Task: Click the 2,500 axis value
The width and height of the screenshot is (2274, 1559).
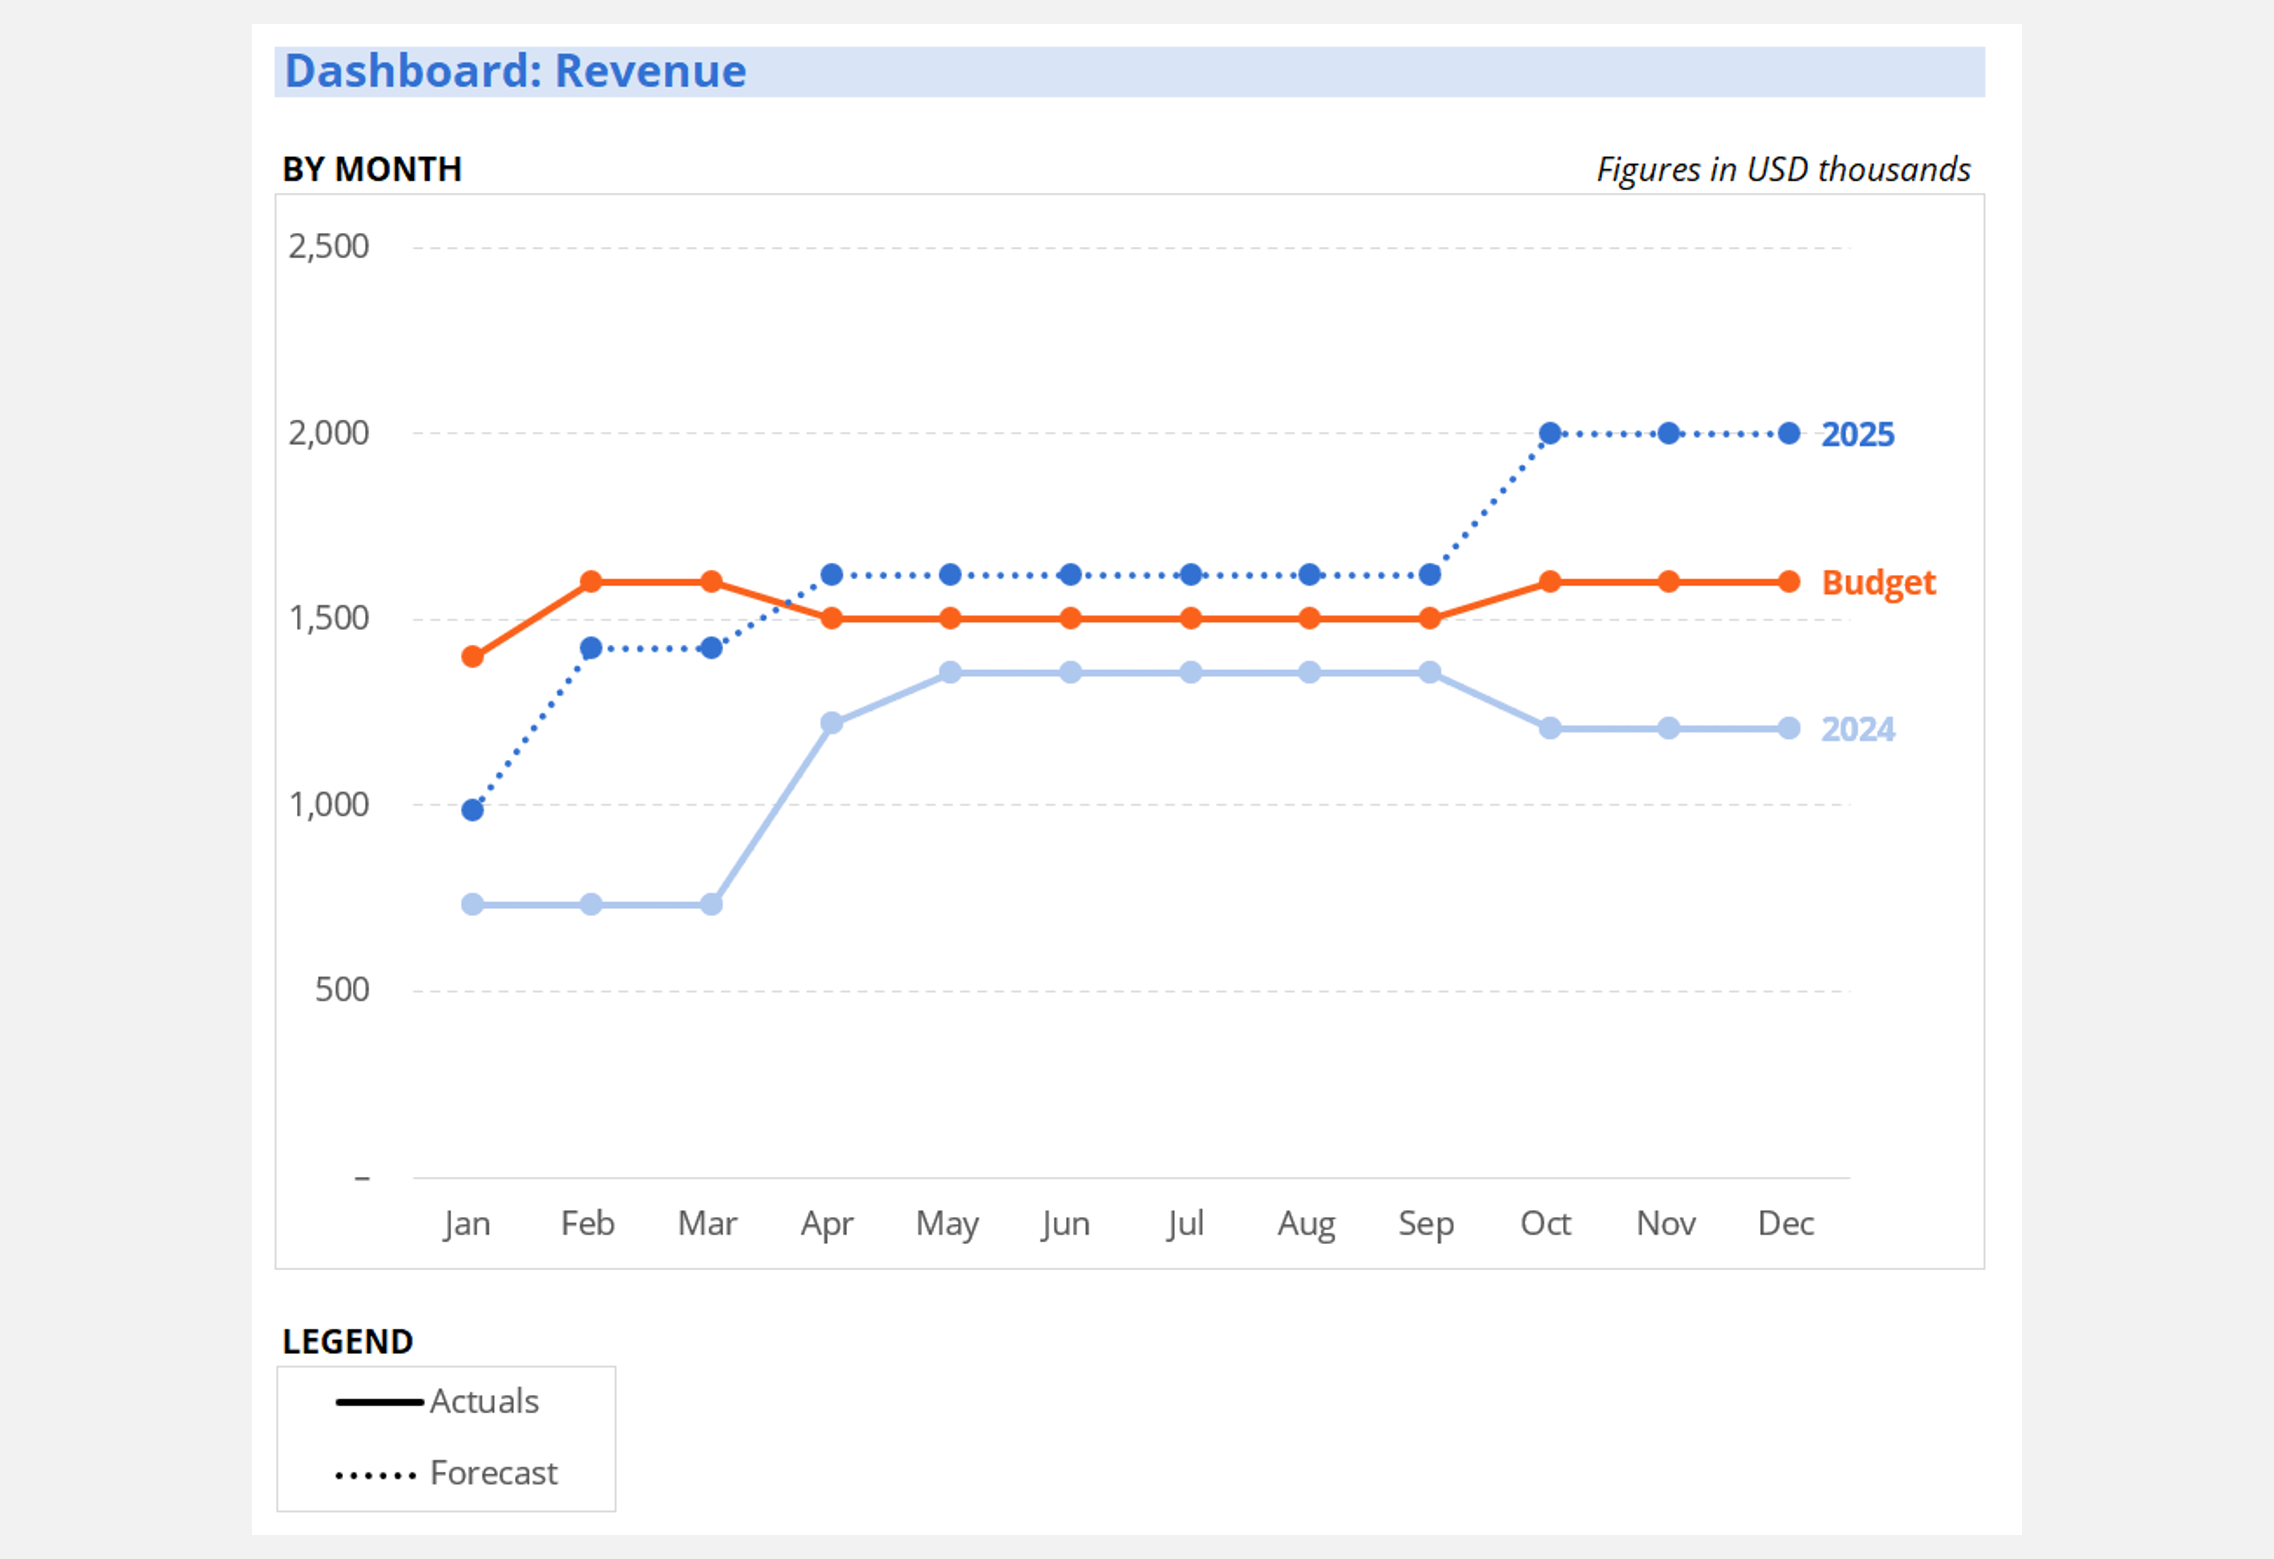Action: click(x=329, y=246)
